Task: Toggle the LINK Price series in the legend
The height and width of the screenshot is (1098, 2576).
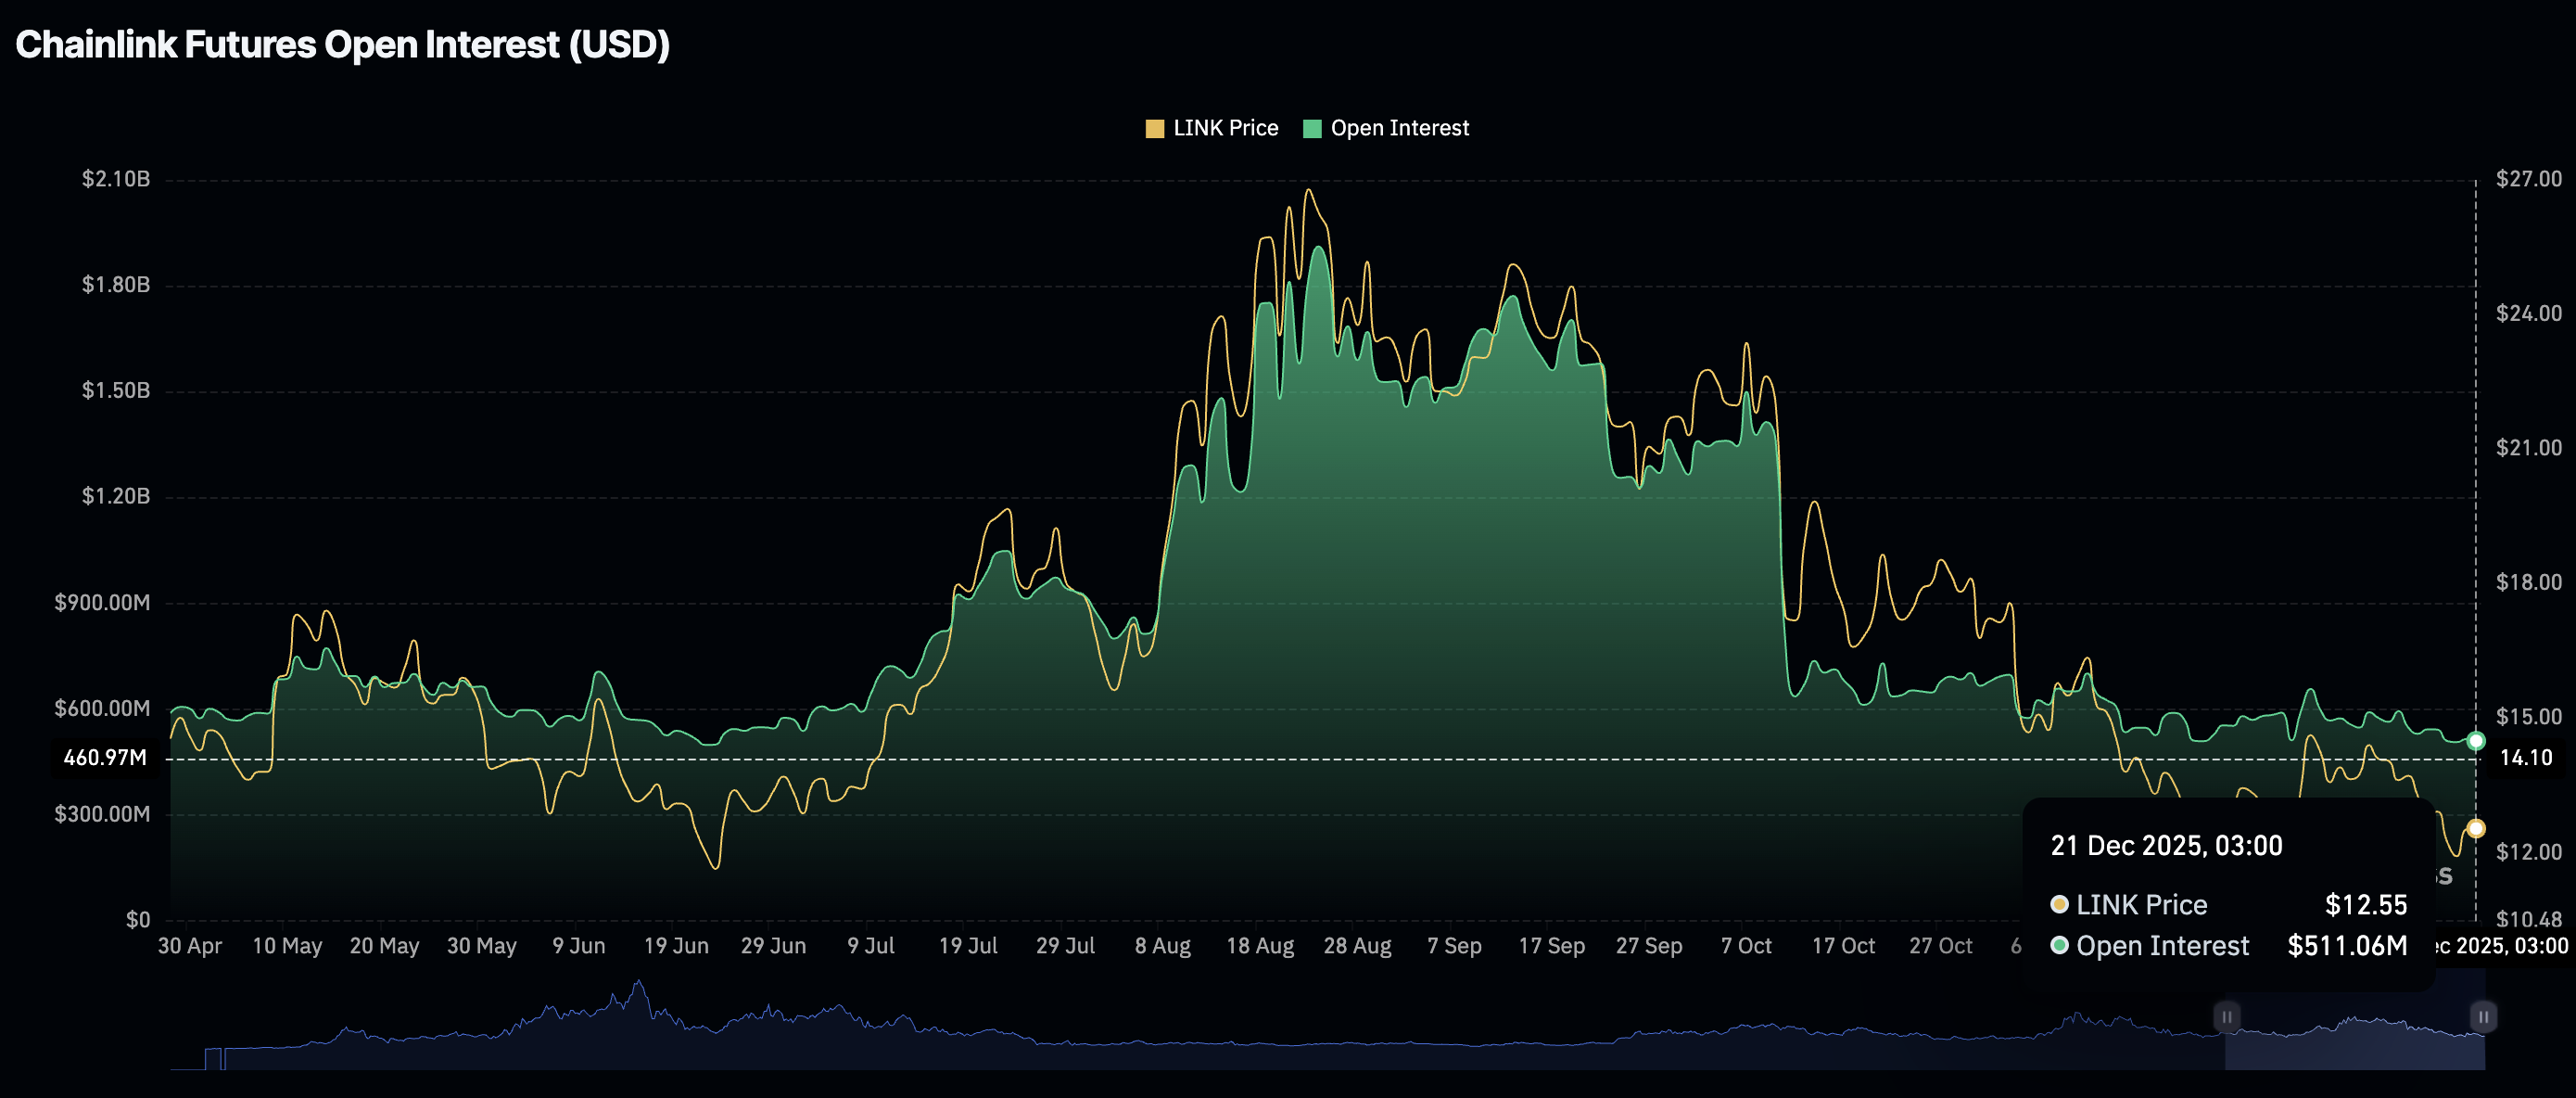Action: 1213,127
